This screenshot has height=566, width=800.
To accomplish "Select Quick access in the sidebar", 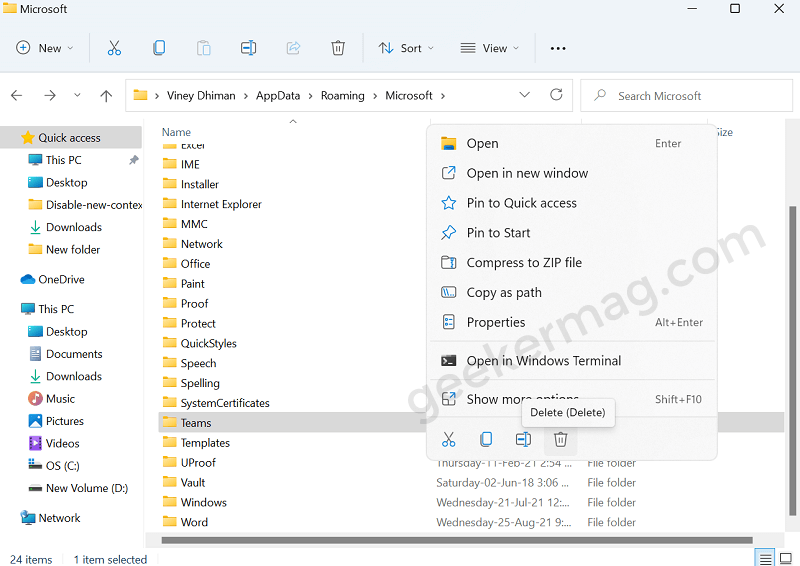I will coord(70,138).
